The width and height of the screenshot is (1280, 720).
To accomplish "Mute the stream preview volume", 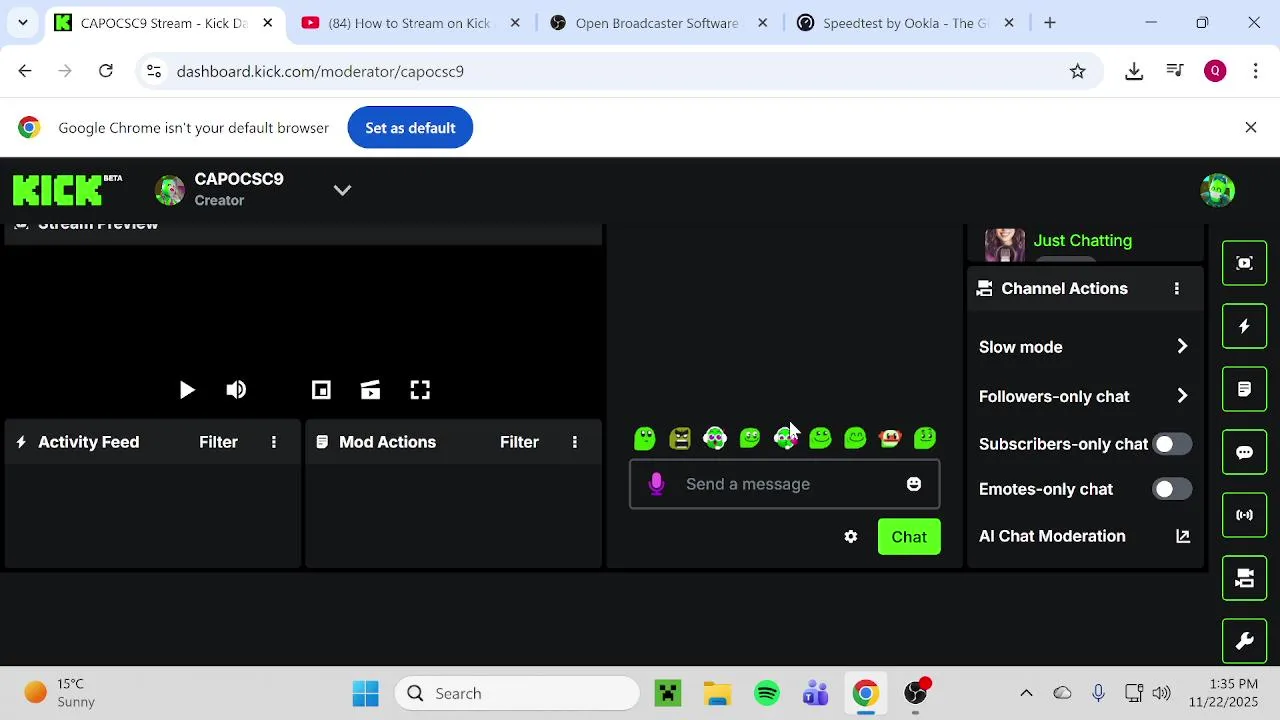I will [x=236, y=390].
